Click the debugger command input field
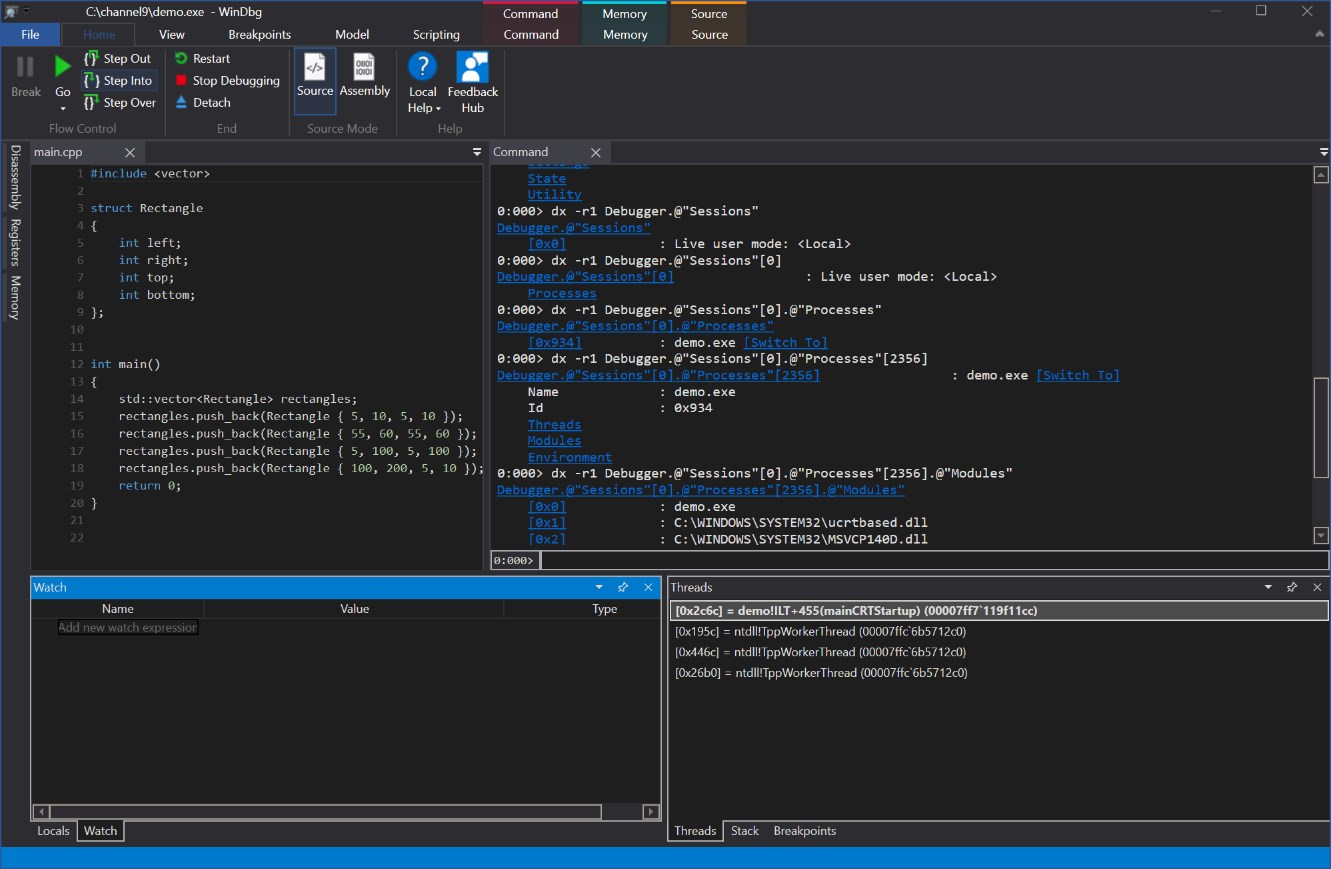The image size is (1331, 869). coord(900,560)
